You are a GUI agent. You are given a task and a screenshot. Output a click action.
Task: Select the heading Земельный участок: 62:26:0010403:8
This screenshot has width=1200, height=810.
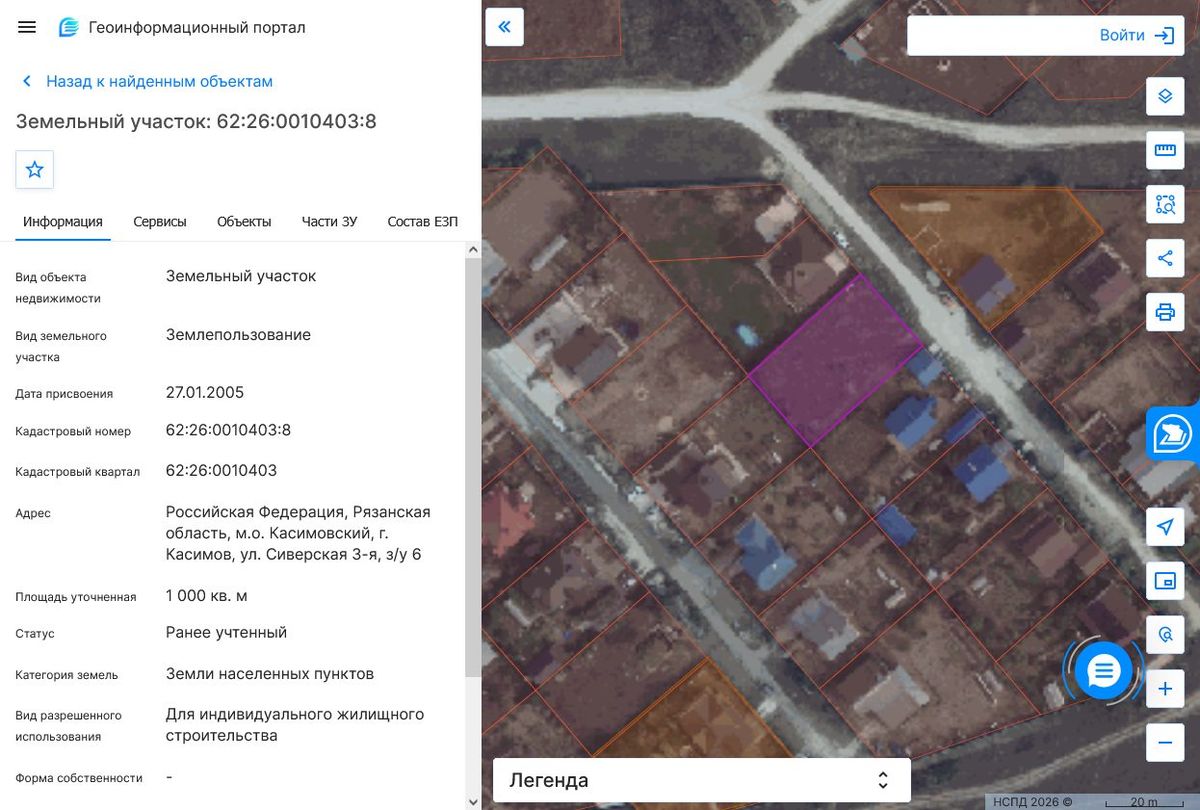(x=196, y=122)
